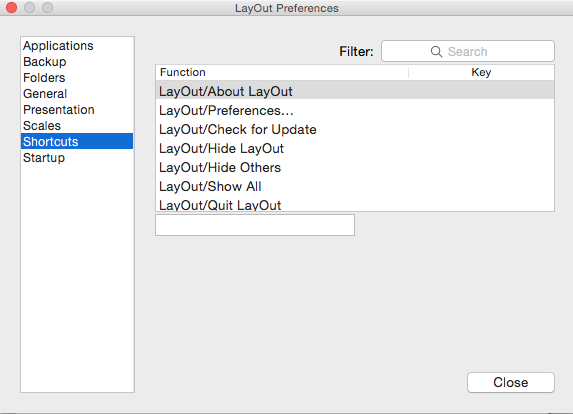
Task: Select the Presentation category
Action: point(77,110)
